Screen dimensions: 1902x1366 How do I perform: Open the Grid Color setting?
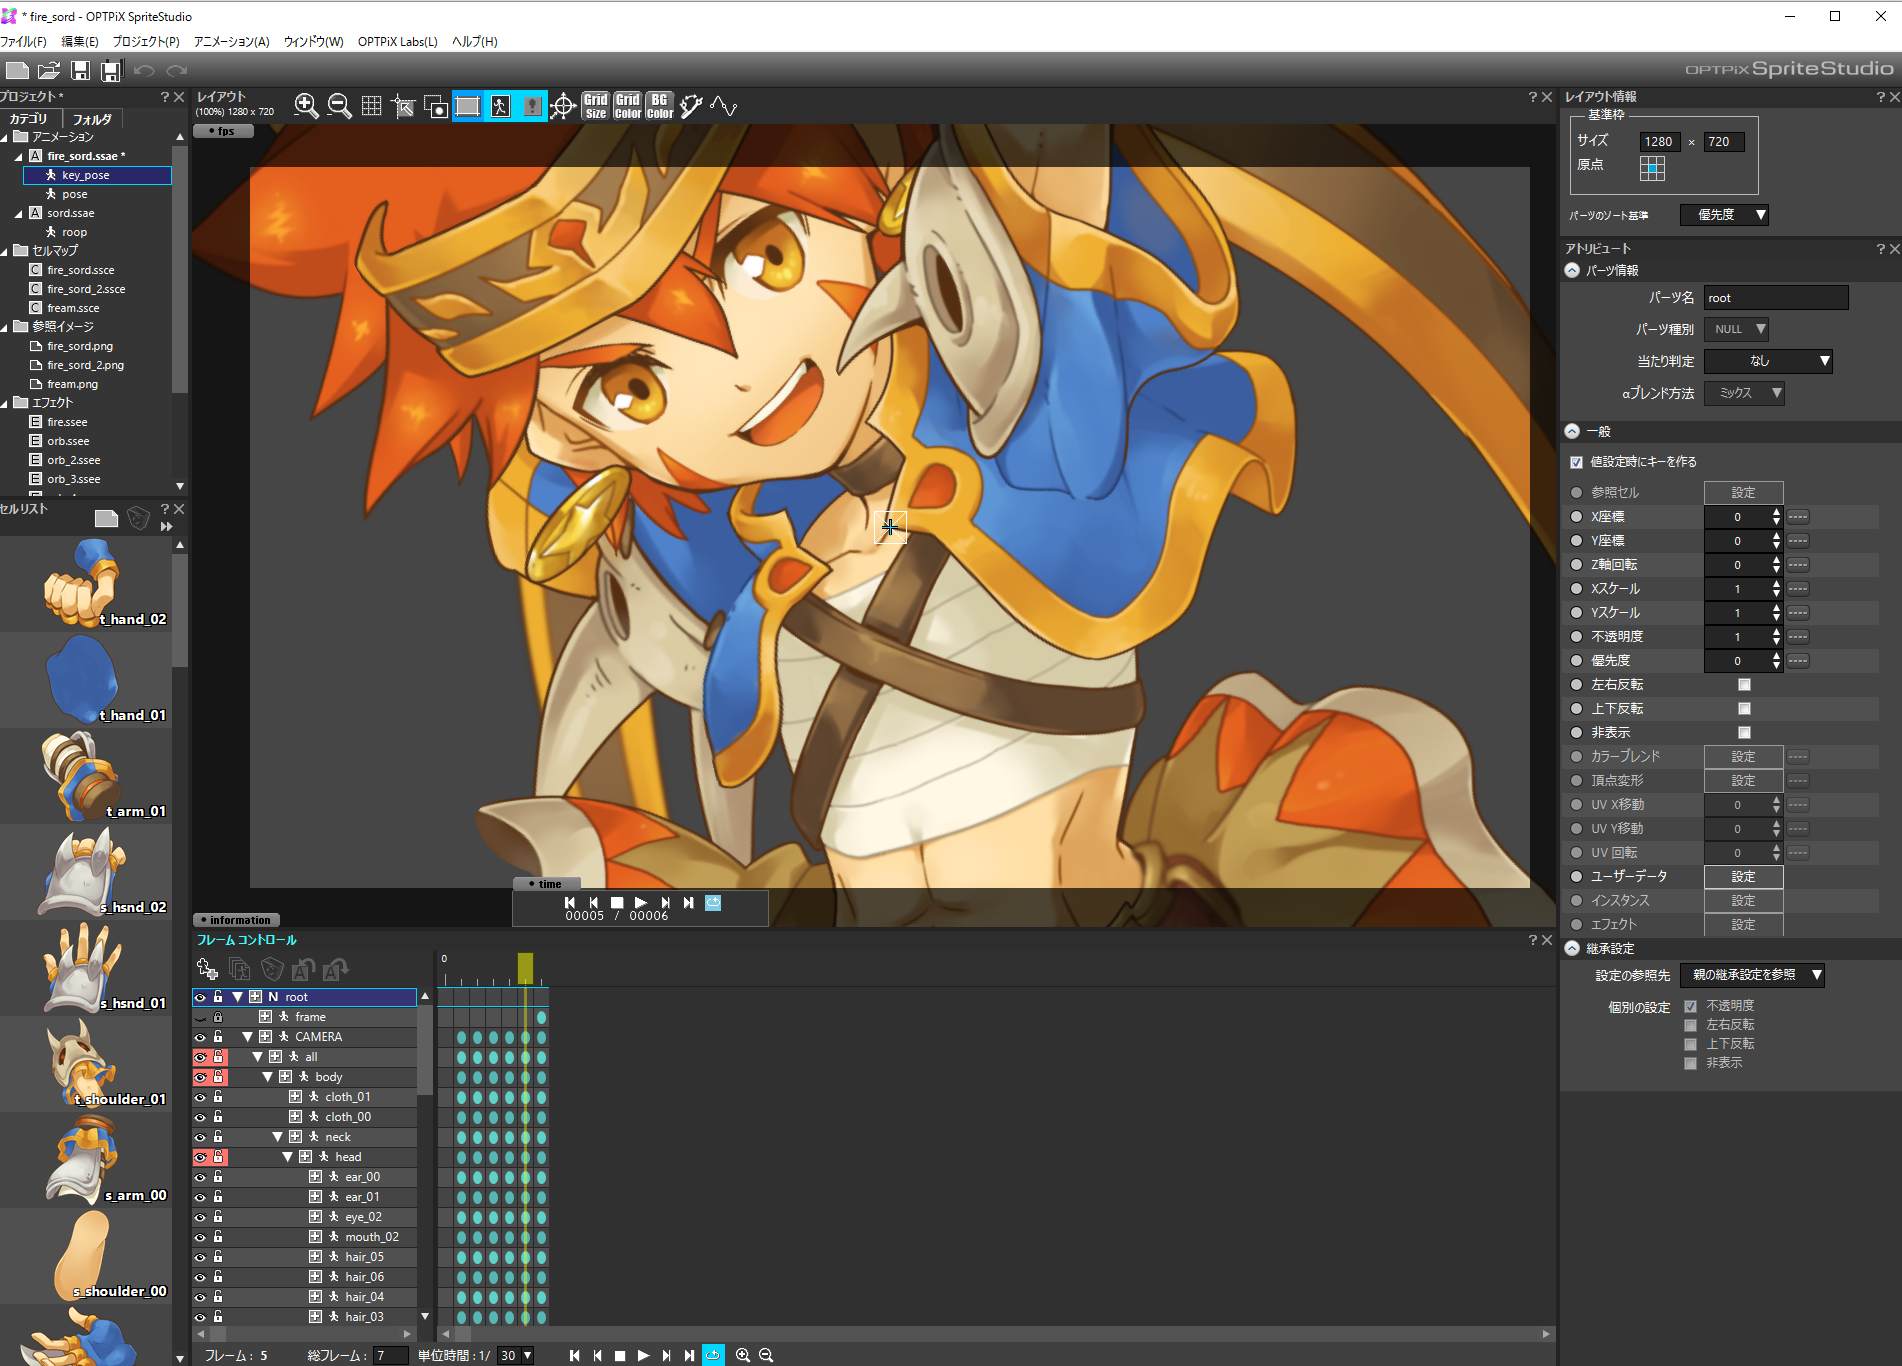628,106
